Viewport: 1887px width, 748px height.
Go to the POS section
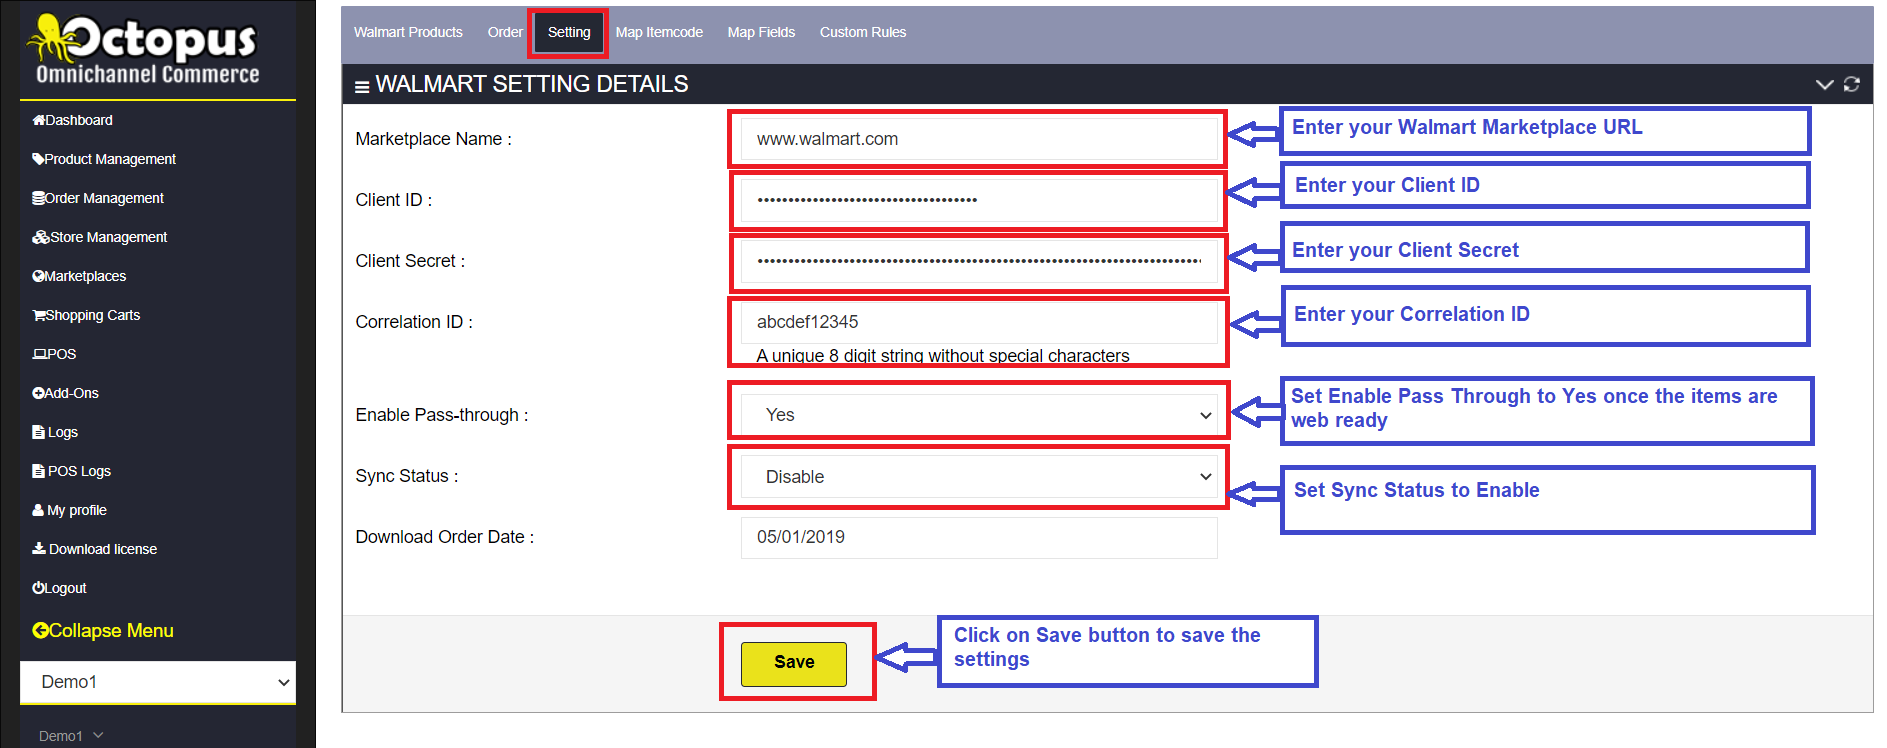[62, 354]
